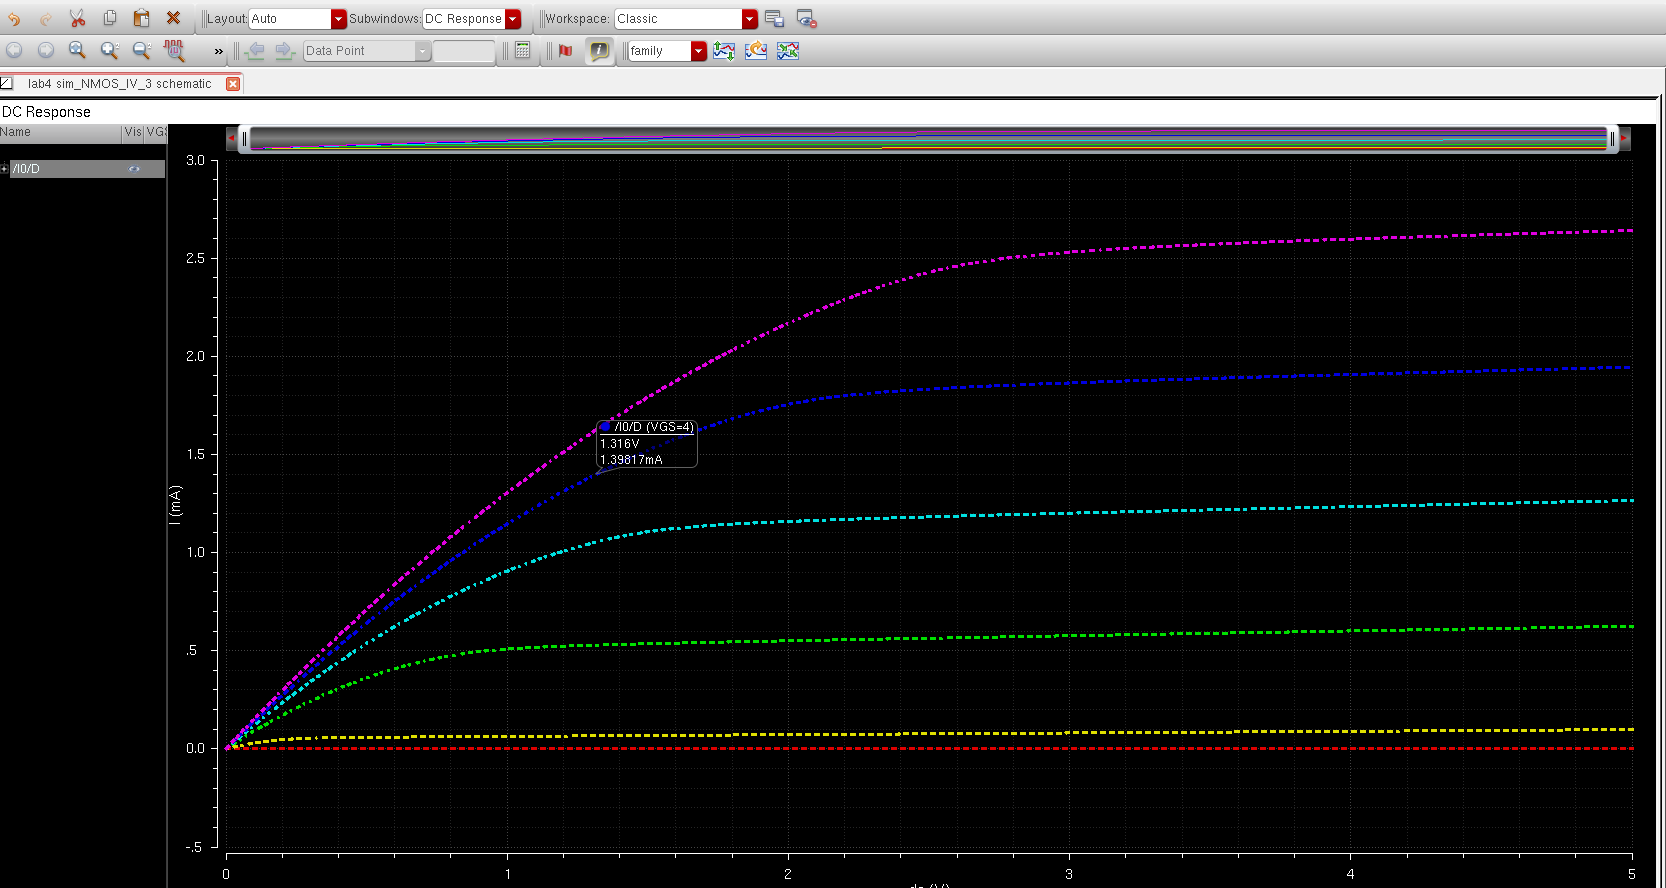
Task: Copy using the two-pages icon
Action: [x=110, y=18]
